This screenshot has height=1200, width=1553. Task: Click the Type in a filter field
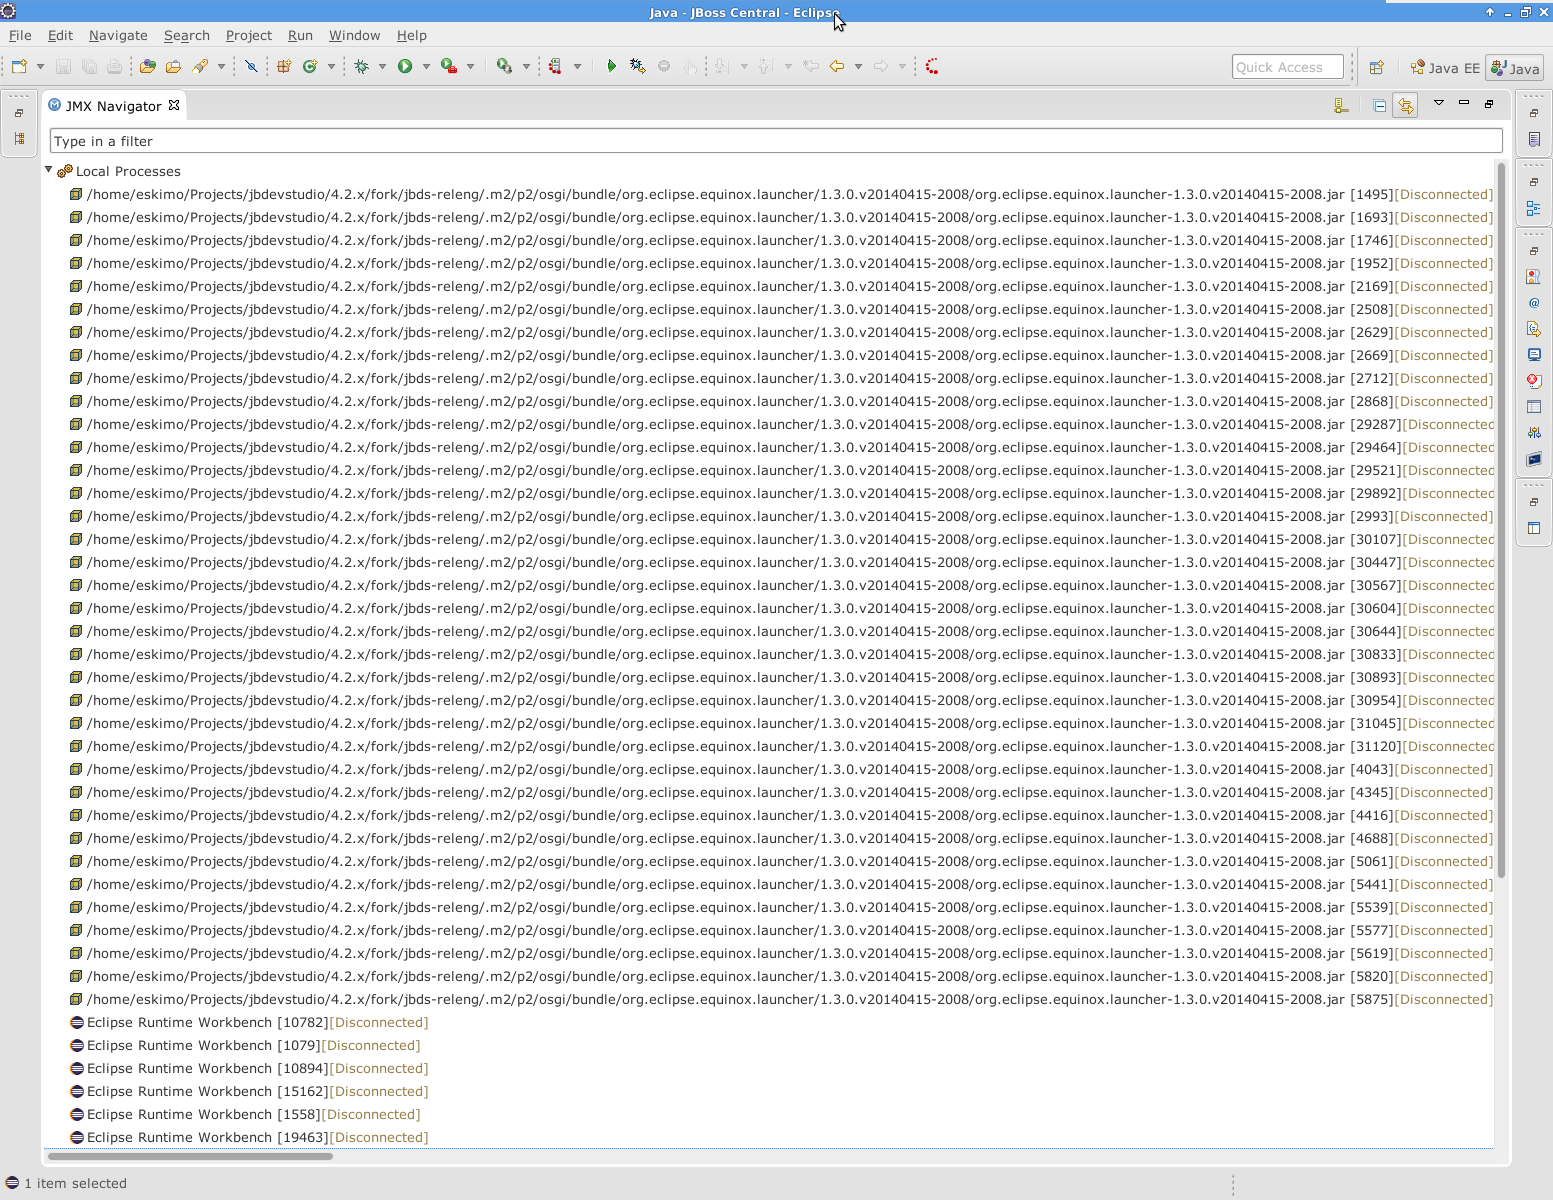coord(776,141)
